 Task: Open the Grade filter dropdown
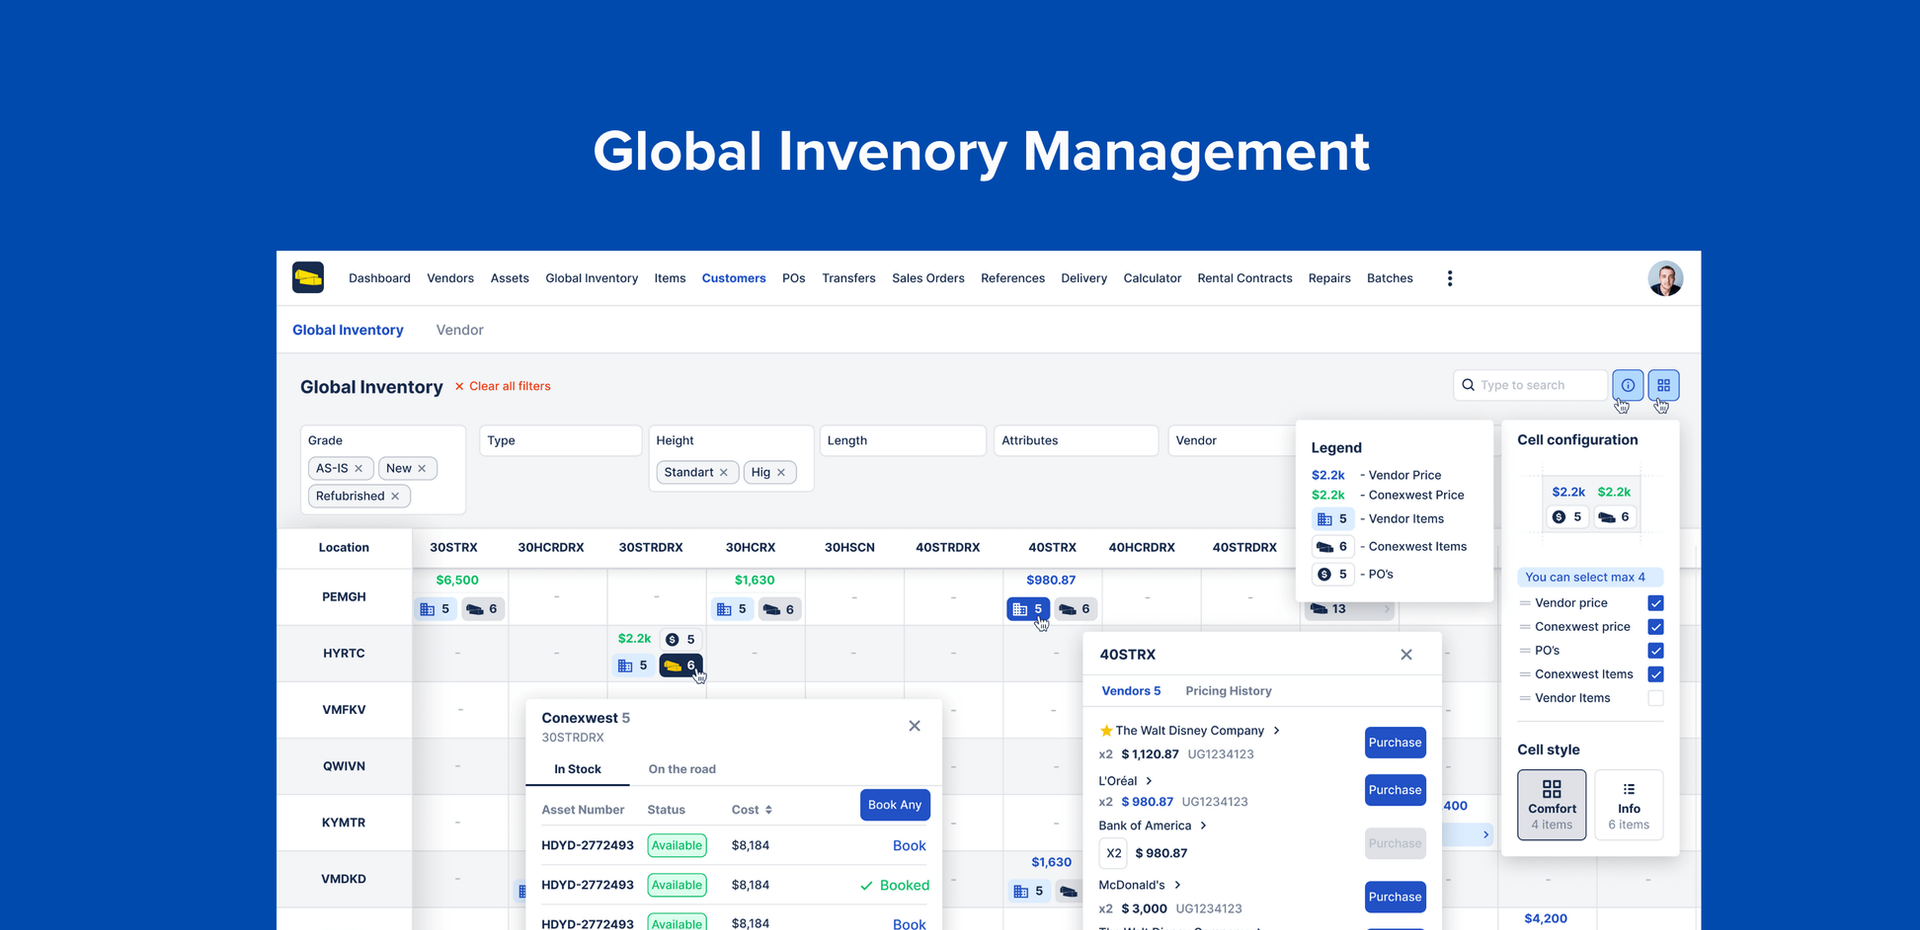click(383, 470)
